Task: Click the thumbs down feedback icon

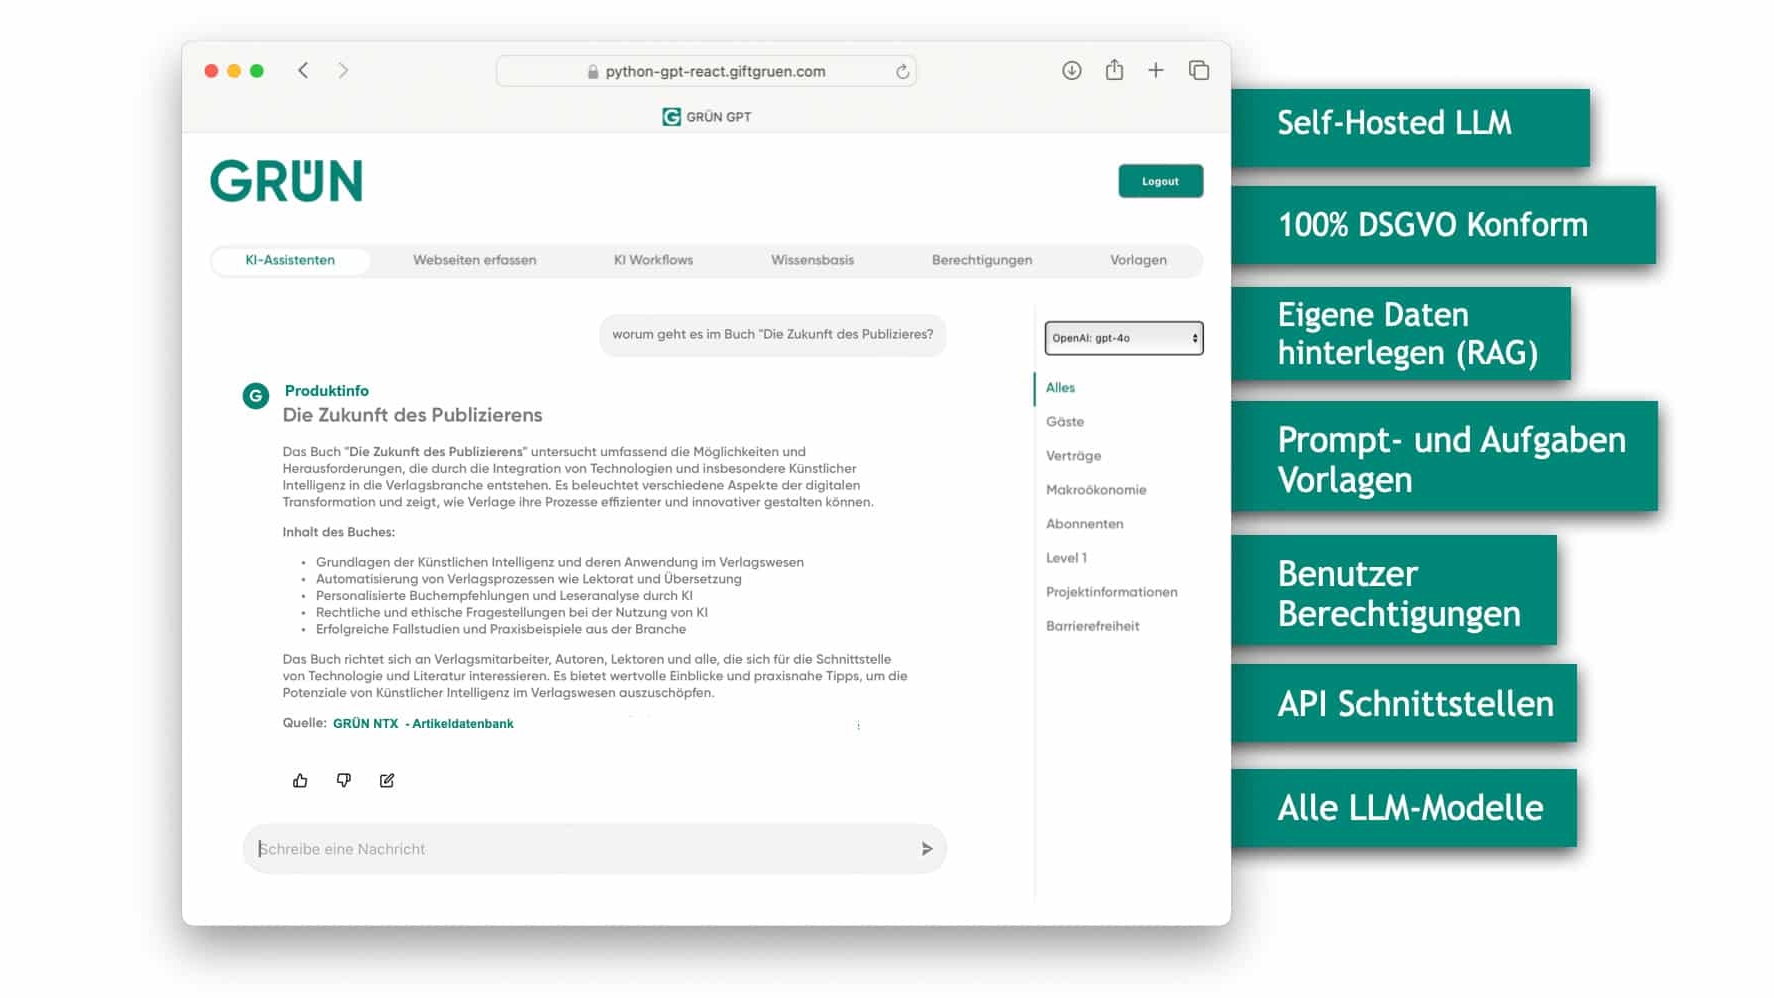Action: coord(344,780)
